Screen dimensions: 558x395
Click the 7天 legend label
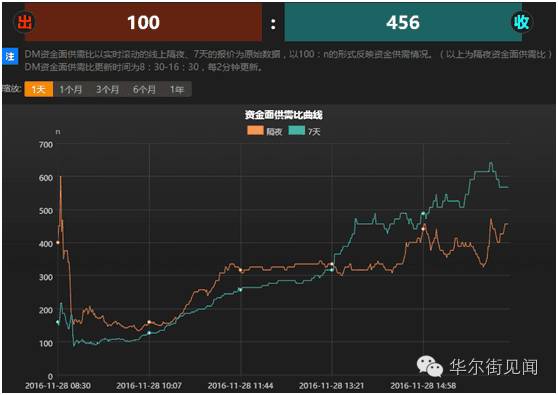pyautogui.click(x=314, y=132)
